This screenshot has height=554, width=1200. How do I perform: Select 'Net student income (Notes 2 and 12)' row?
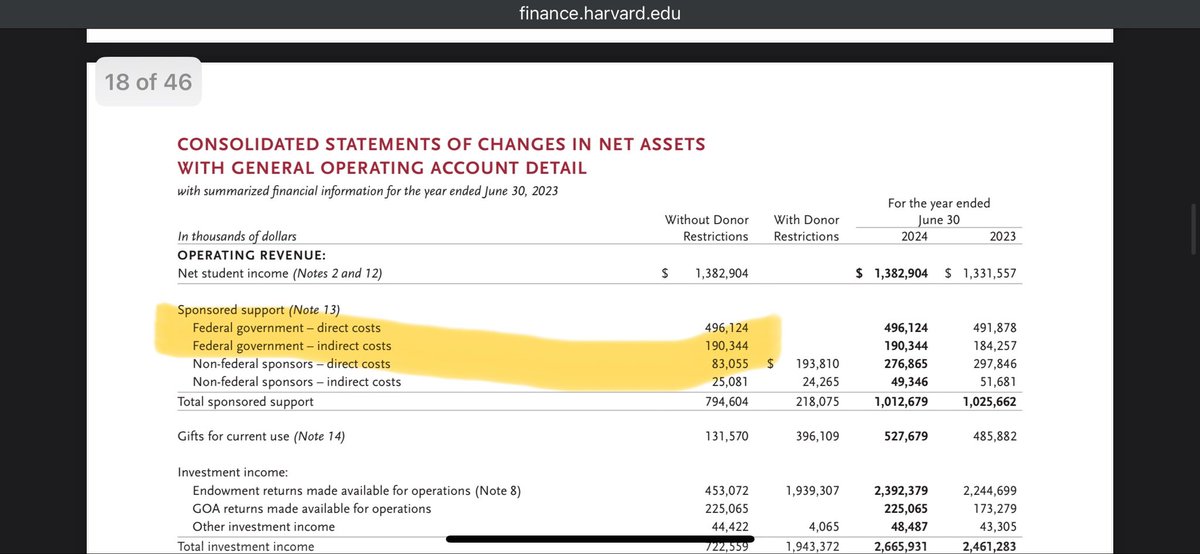click(280, 273)
